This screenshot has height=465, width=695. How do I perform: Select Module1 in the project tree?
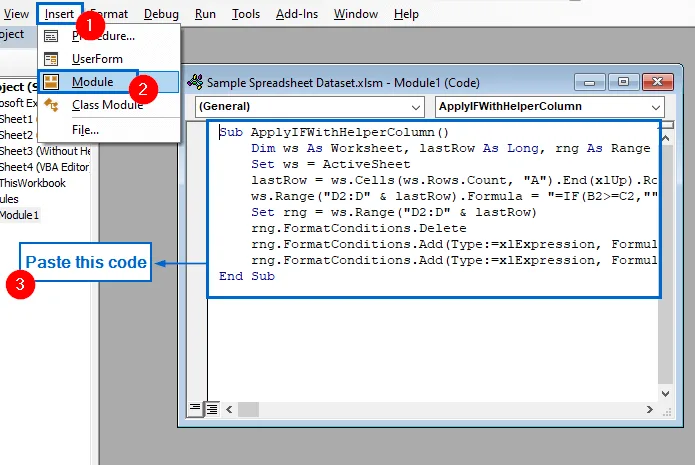20,215
